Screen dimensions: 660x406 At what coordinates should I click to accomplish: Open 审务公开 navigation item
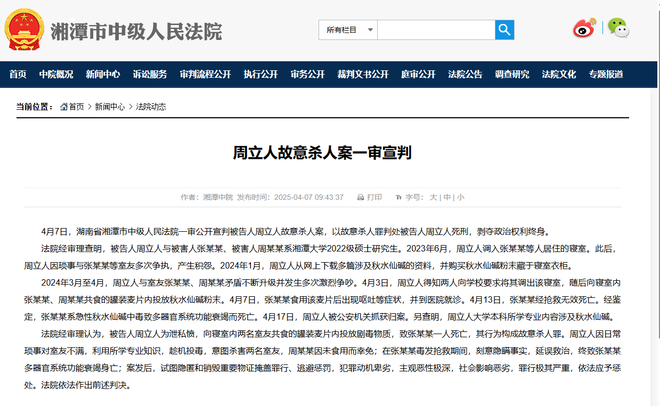[308, 74]
